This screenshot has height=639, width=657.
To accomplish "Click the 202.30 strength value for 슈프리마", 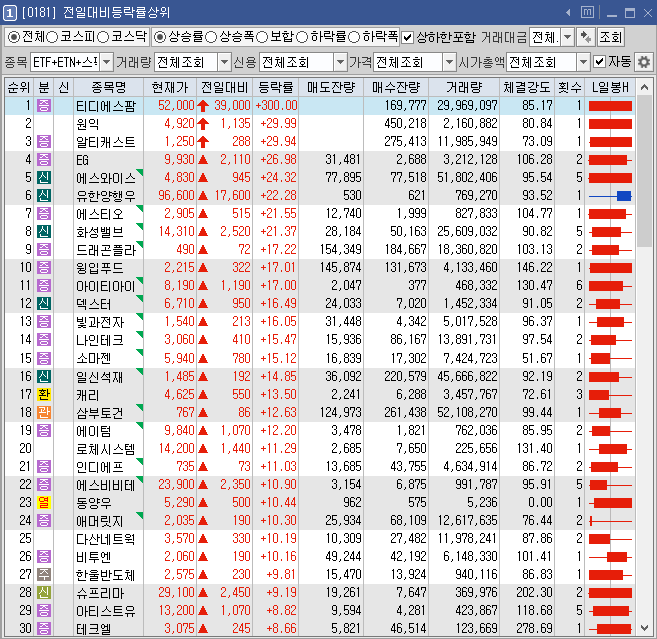I will pyautogui.click(x=534, y=592).
